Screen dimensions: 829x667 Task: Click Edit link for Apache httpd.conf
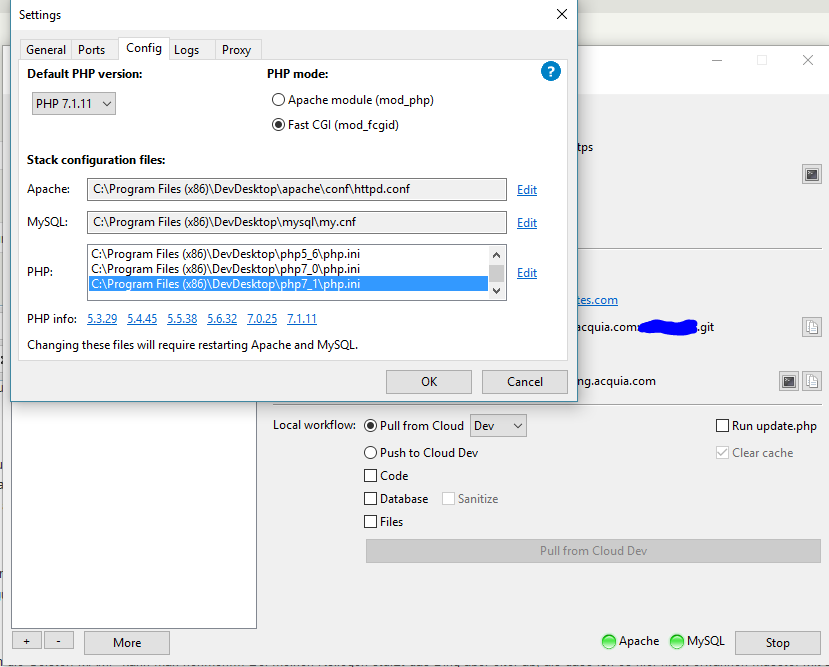tap(527, 190)
